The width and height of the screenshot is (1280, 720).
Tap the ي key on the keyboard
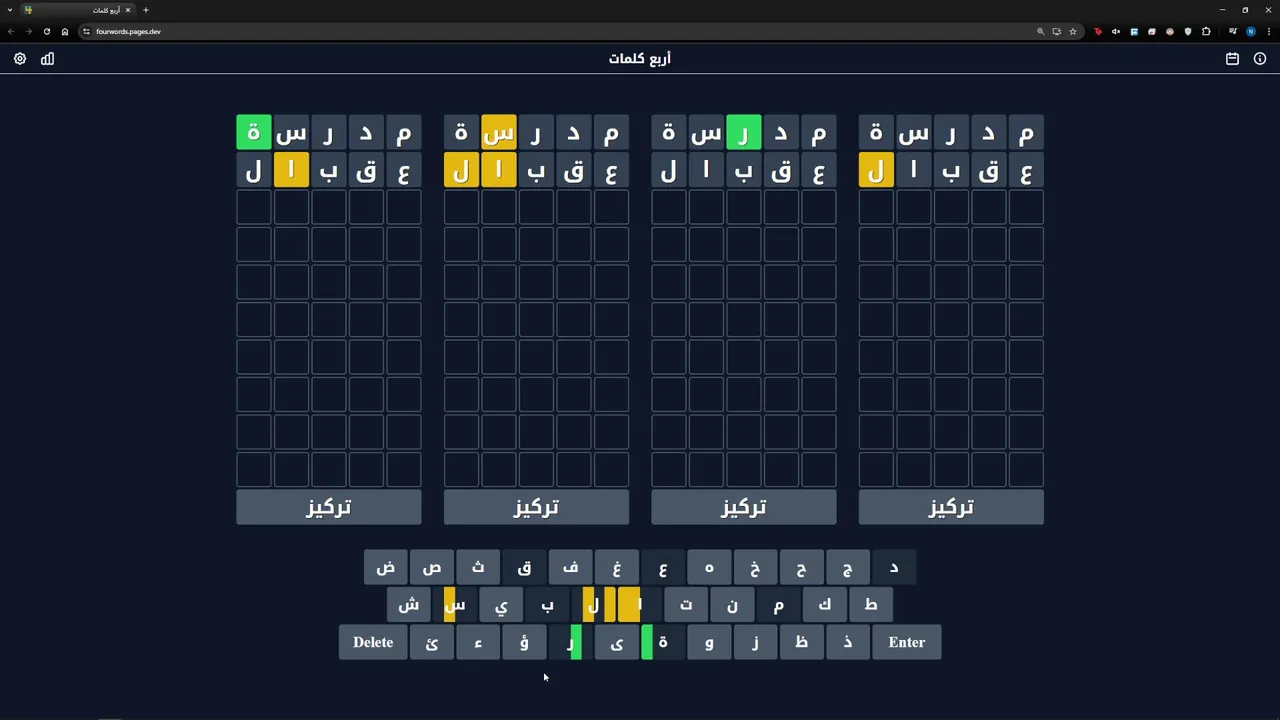point(501,604)
